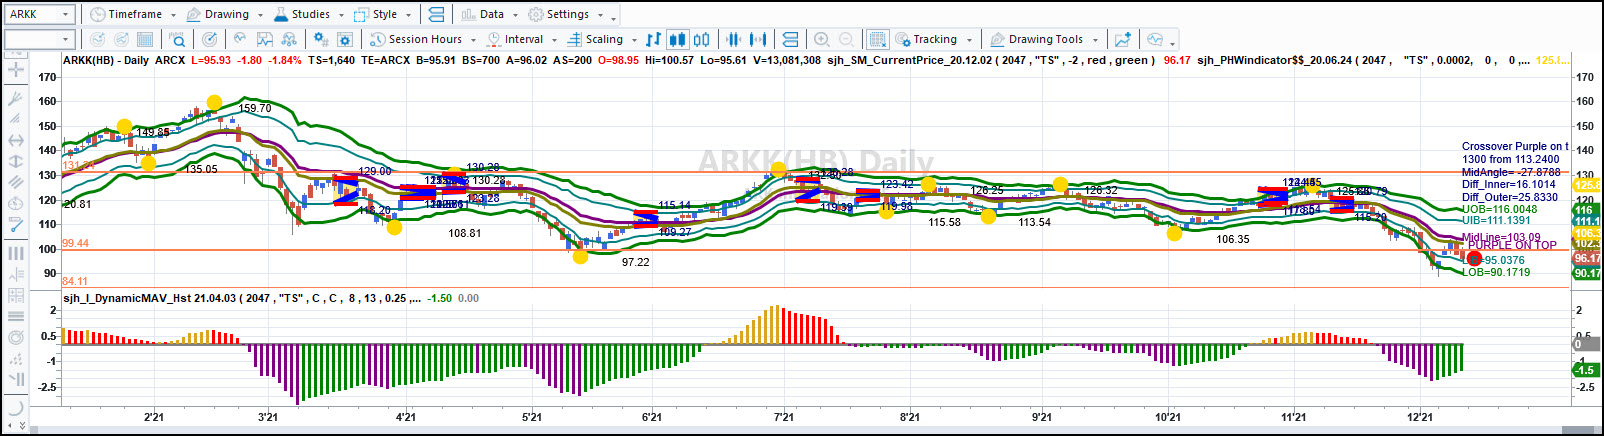Toggle the grid selection icon before Tracking

877,39
